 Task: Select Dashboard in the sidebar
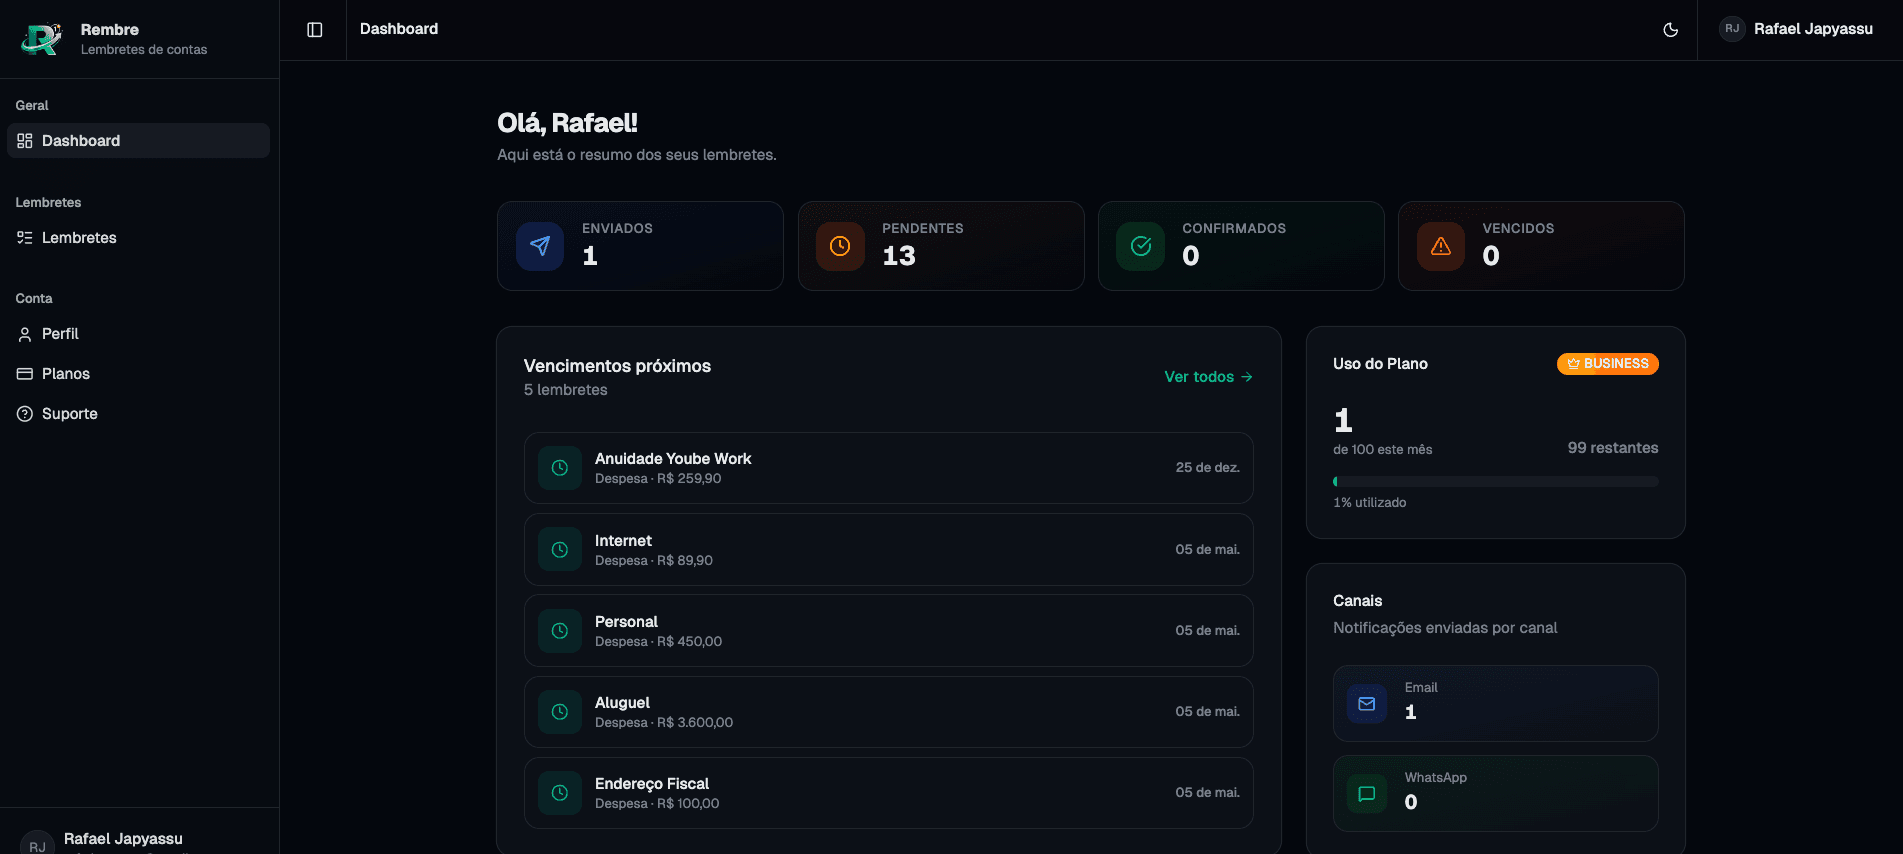point(138,141)
